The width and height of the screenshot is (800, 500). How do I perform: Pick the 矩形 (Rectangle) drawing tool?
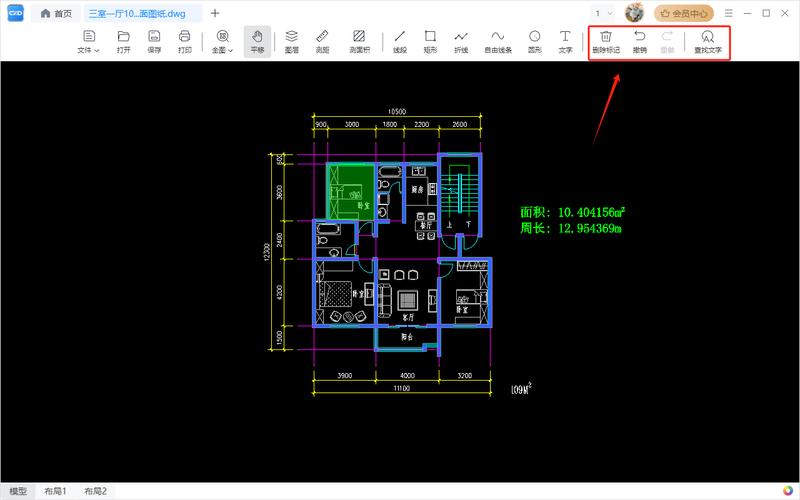tap(430, 41)
